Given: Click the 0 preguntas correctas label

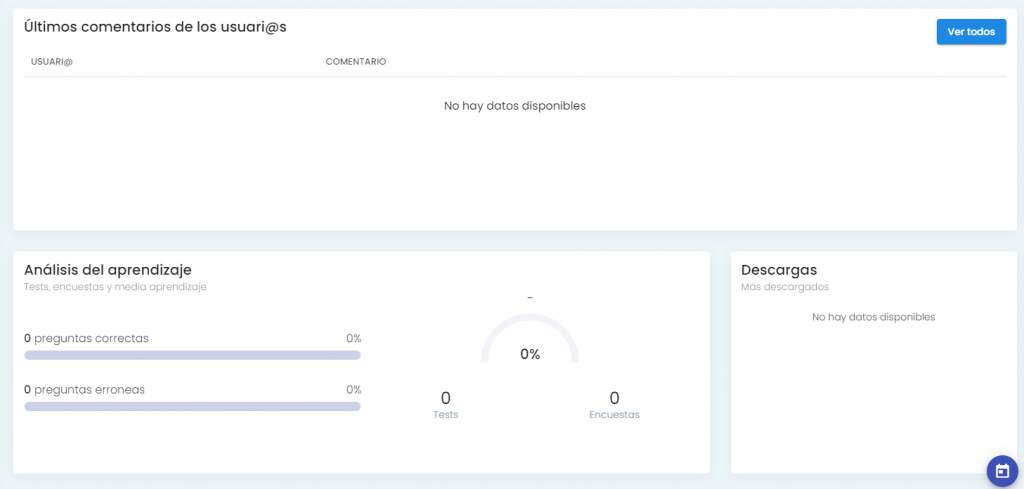Looking at the screenshot, I should click(86, 339).
